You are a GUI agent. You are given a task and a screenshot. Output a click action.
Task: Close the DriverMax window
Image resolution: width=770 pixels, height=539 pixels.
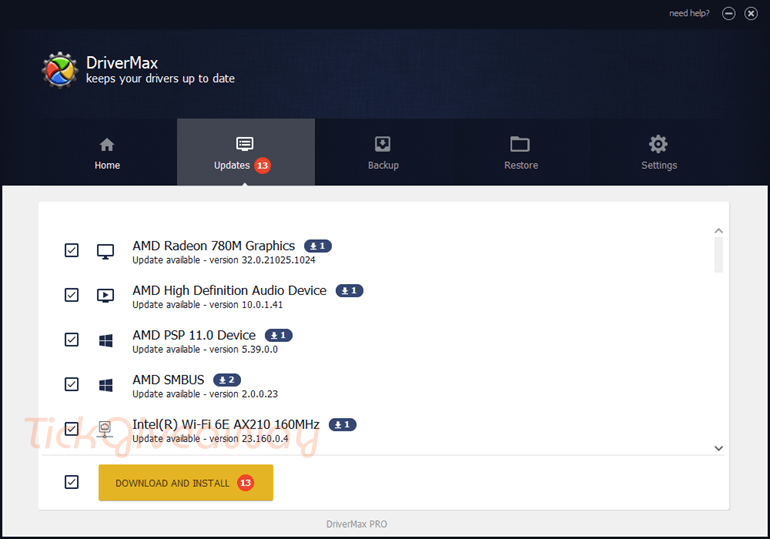point(751,14)
